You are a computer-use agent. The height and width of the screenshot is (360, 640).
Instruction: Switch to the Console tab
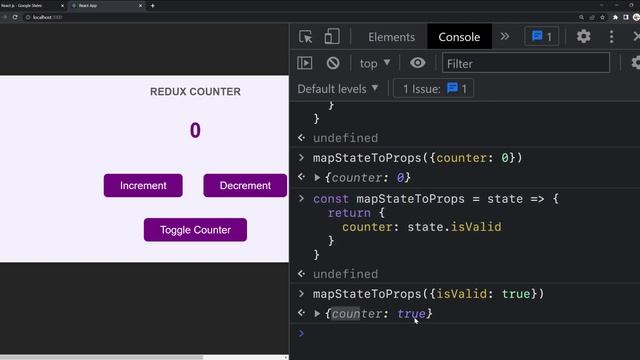(x=459, y=37)
